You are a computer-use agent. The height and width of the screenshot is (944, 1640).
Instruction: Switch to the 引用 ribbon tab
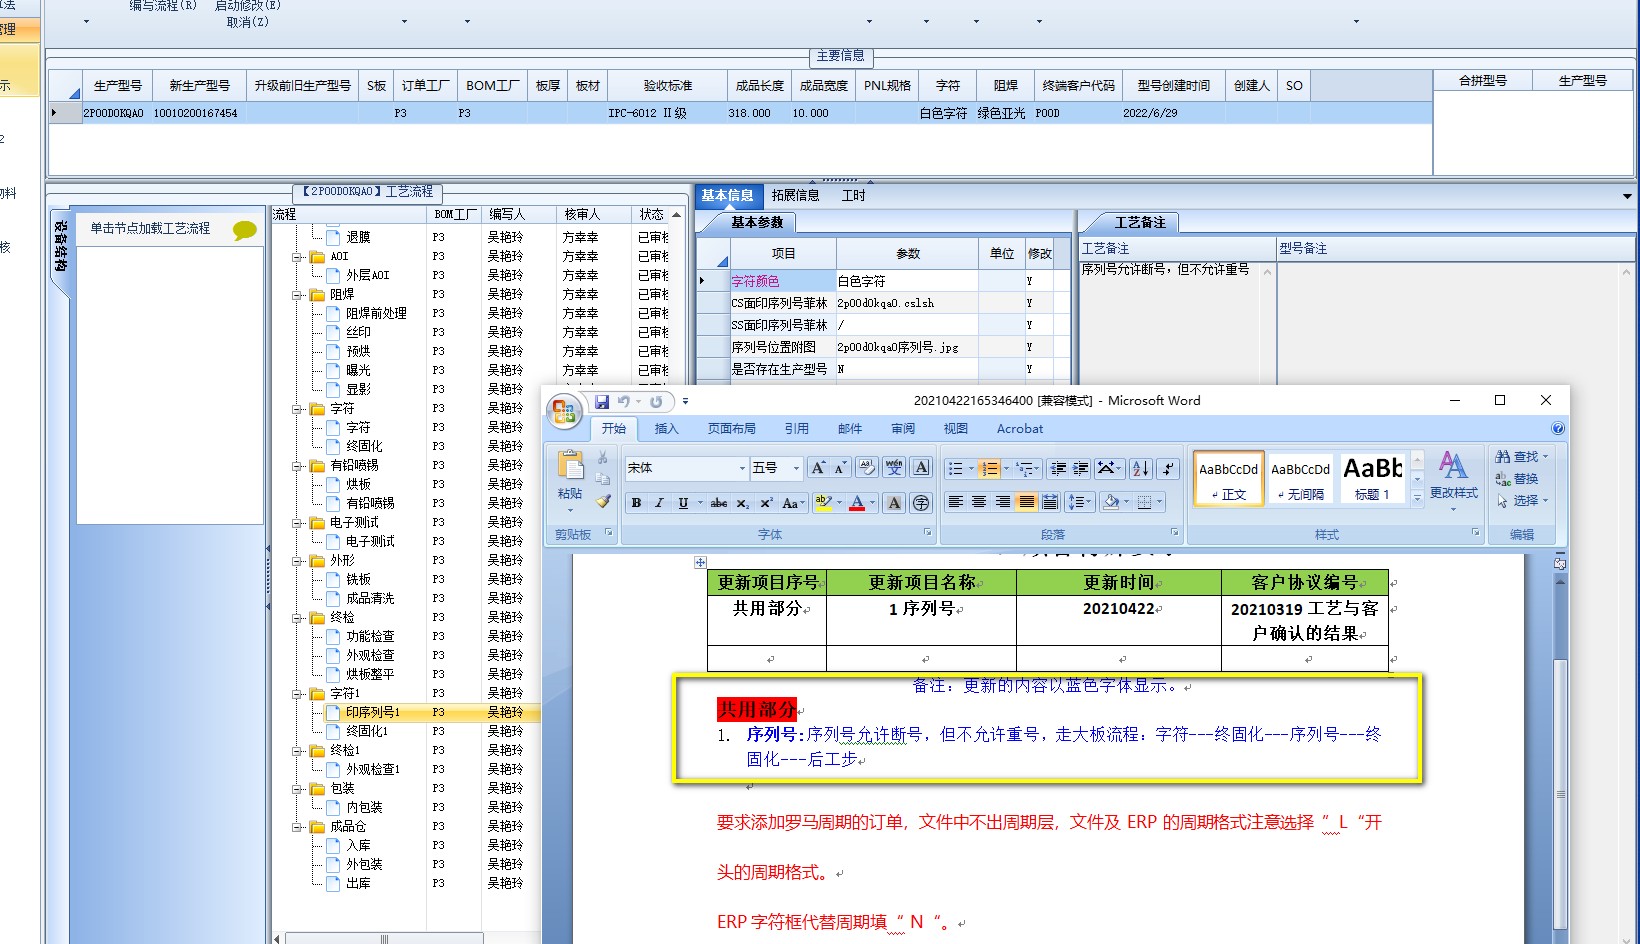796,428
